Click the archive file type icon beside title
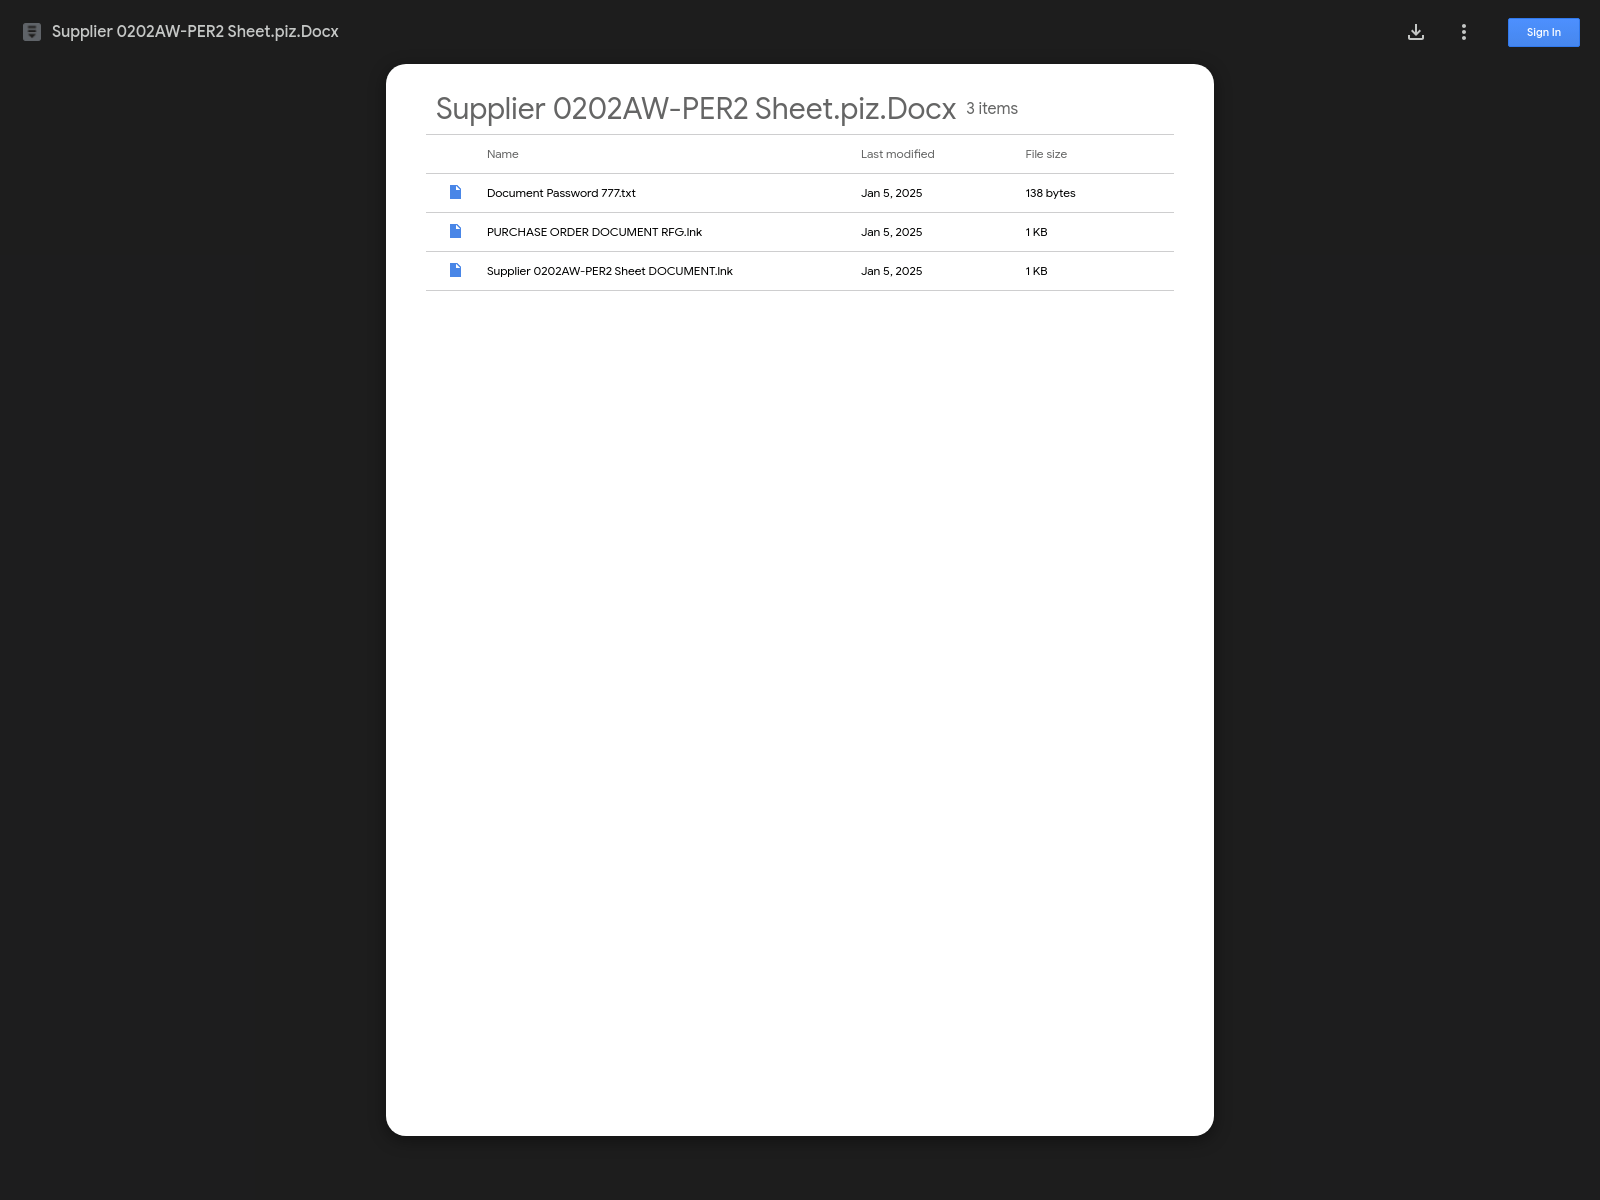 [x=32, y=32]
